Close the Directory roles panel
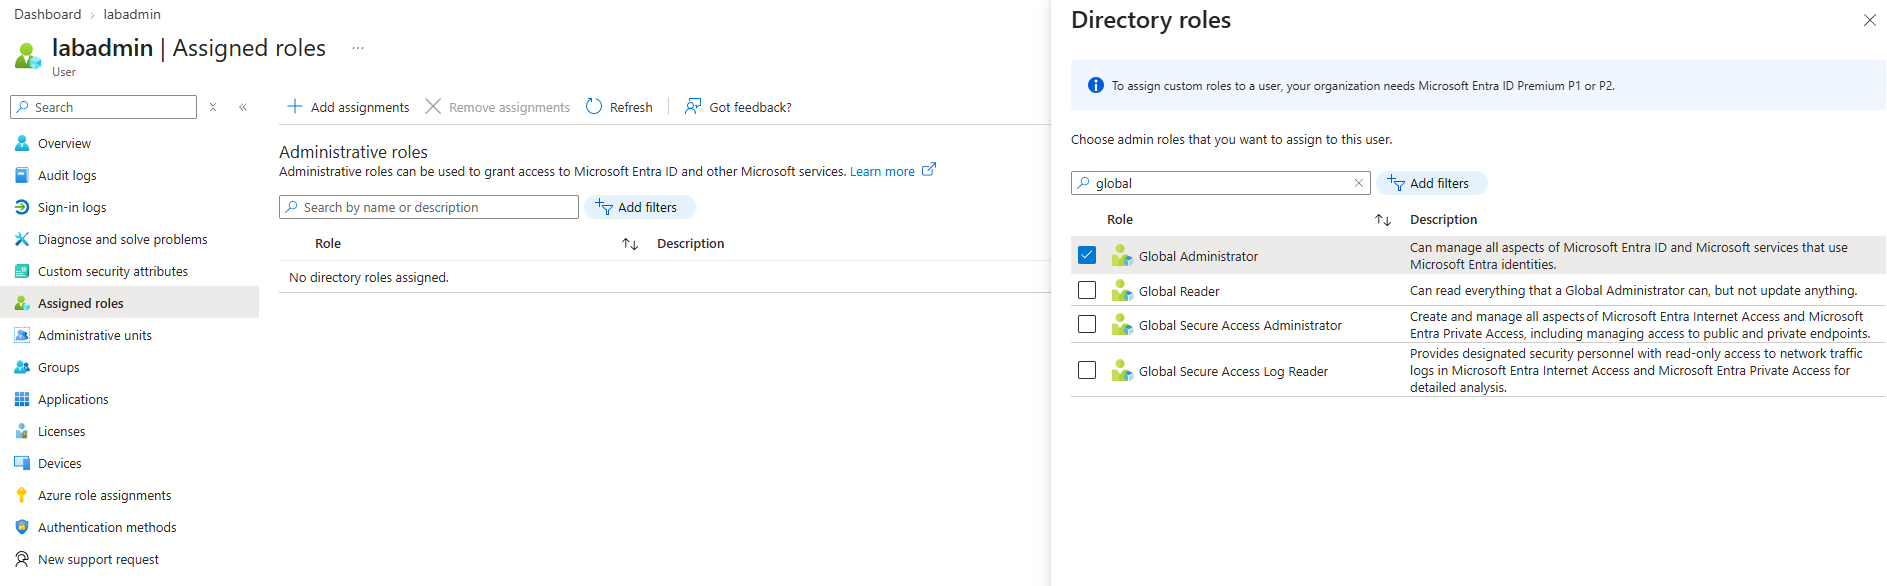 click(x=1869, y=20)
